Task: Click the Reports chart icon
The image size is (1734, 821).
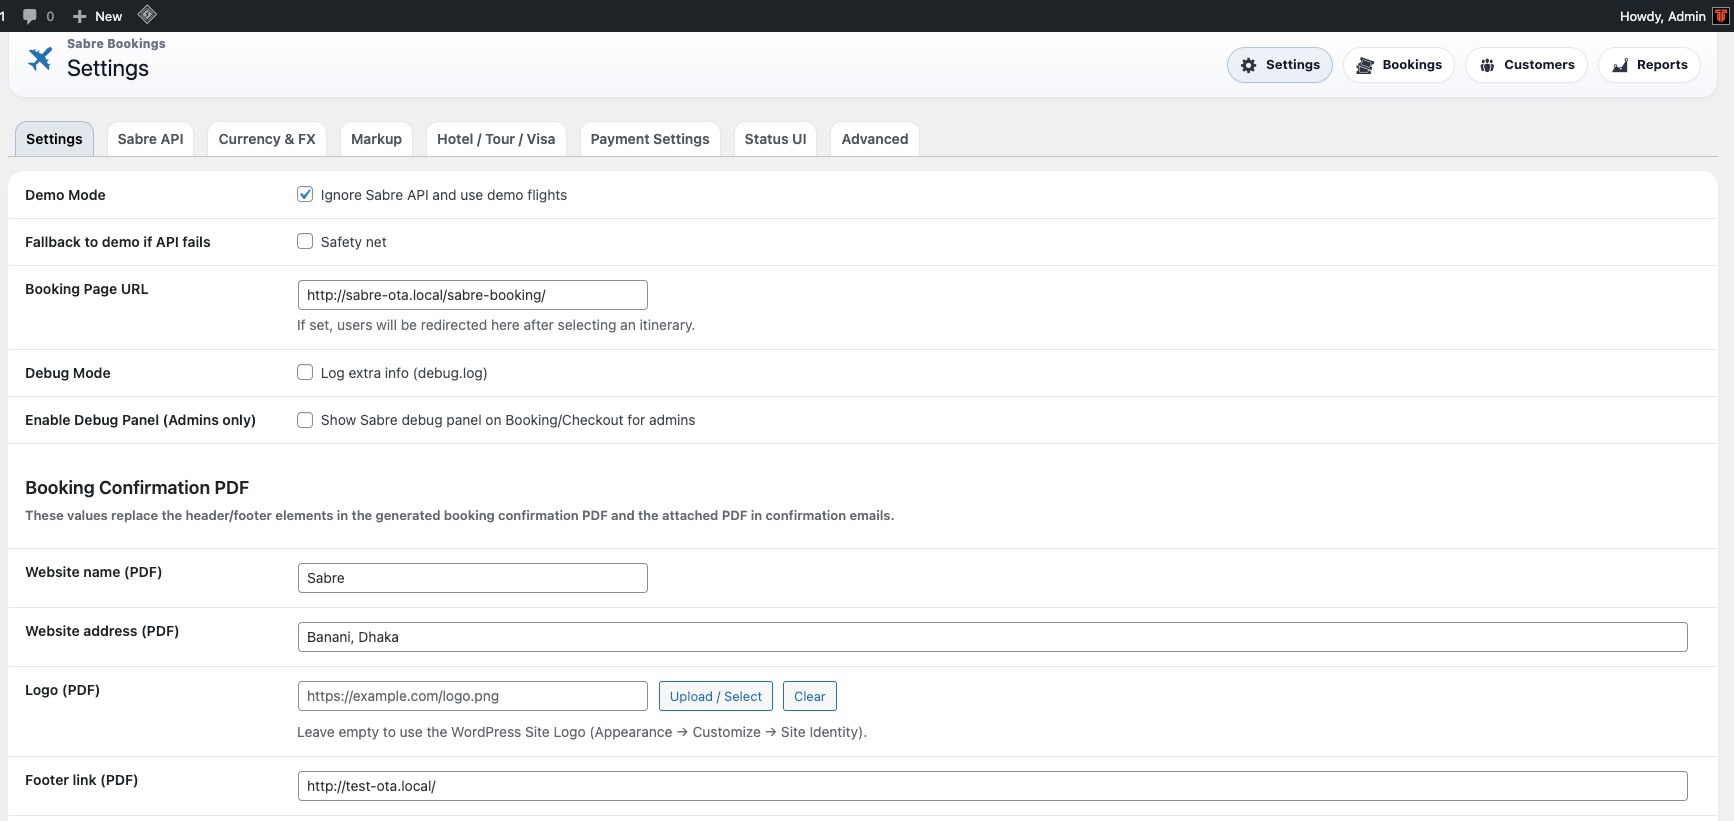Action: (x=1620, y=65)
